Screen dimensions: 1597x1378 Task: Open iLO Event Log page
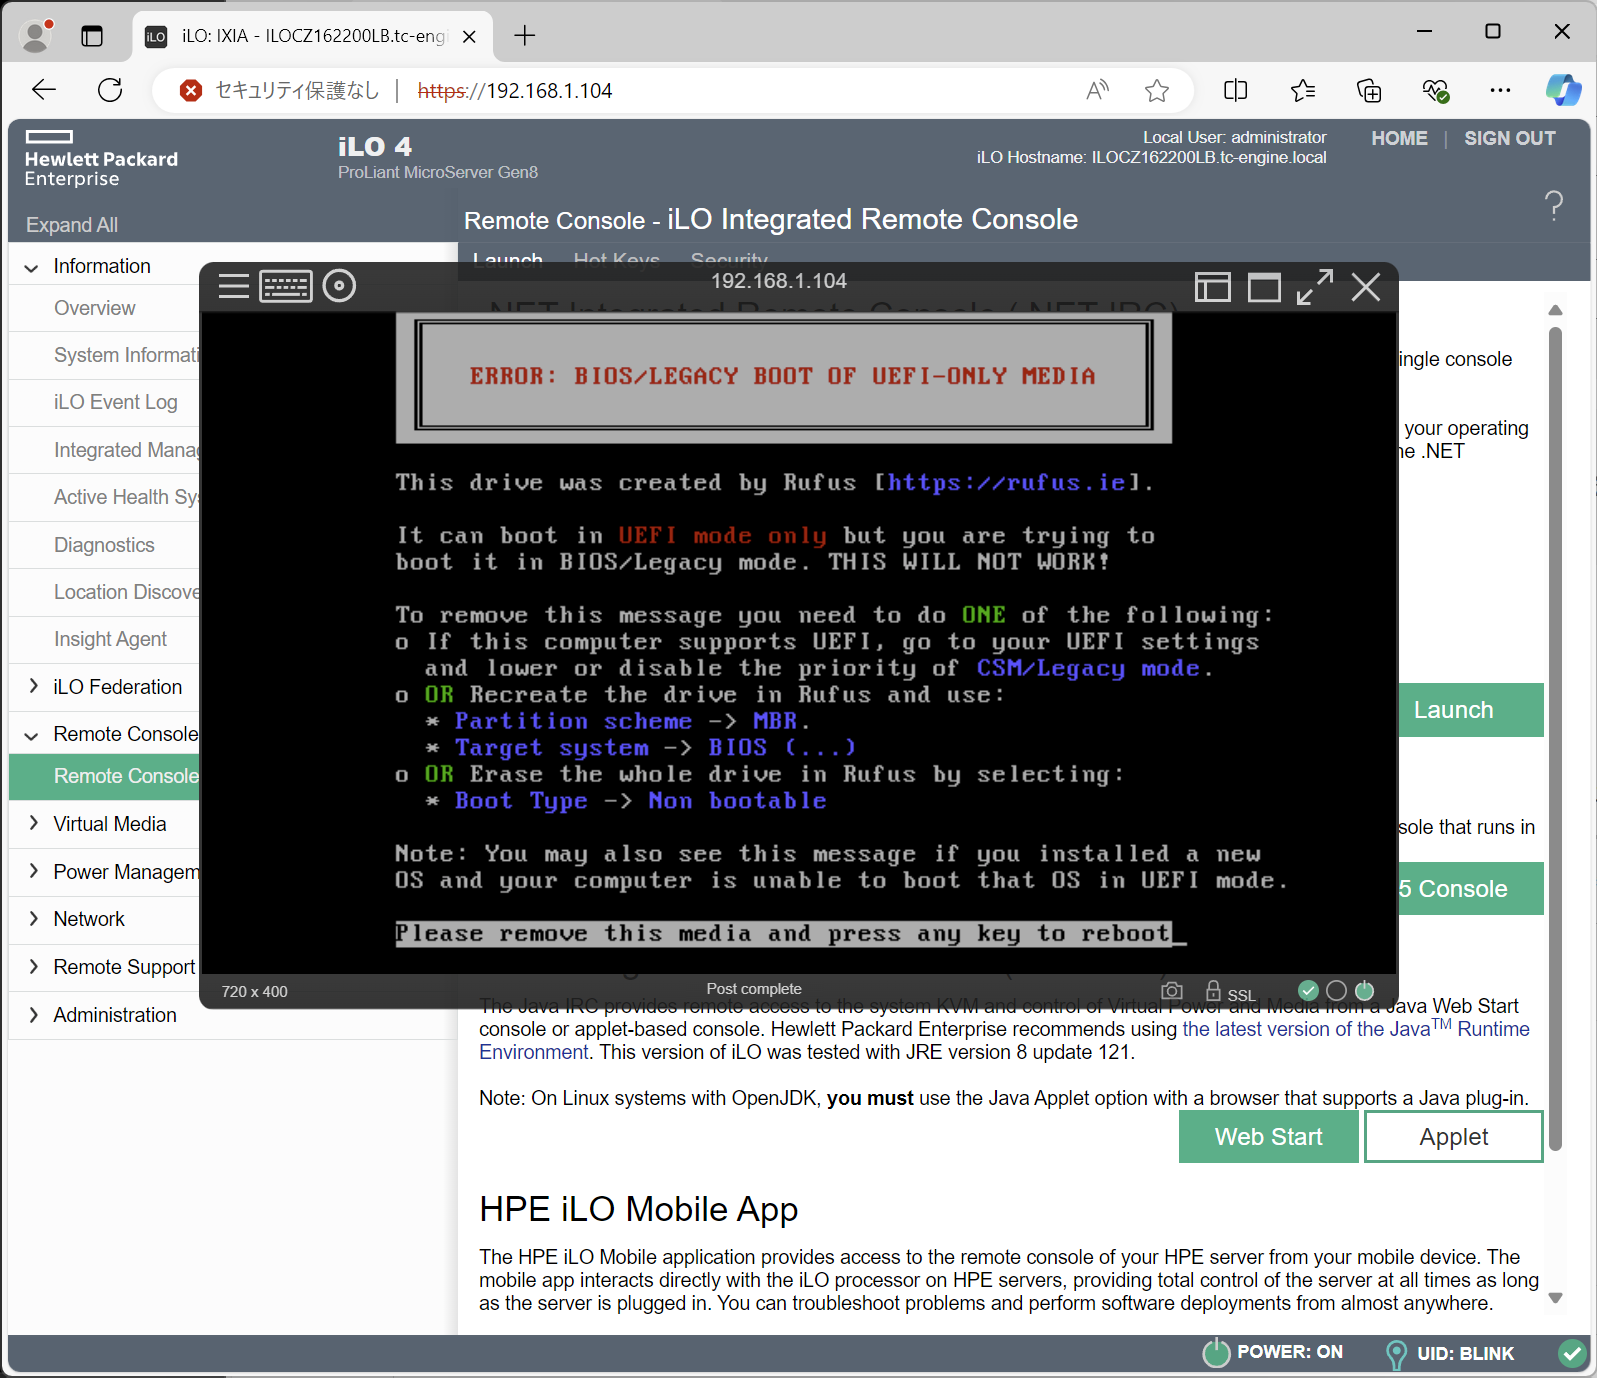[x=116, y=402]
